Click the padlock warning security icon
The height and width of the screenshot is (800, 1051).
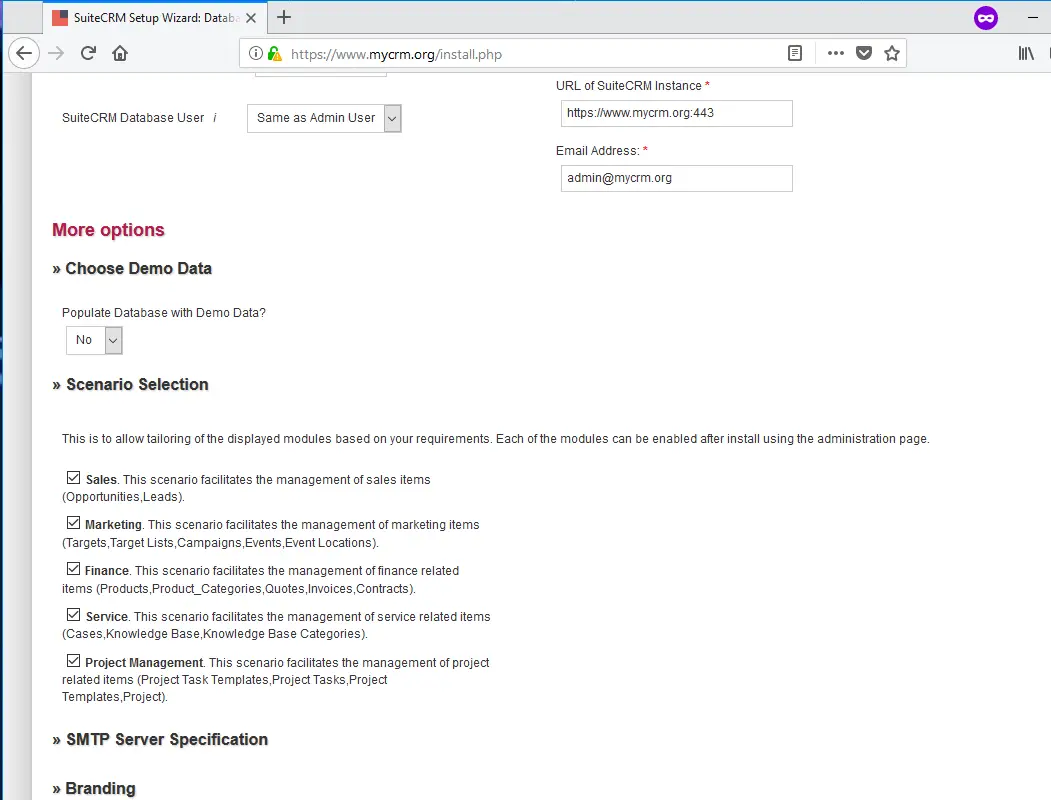click(x=274, y=53)
